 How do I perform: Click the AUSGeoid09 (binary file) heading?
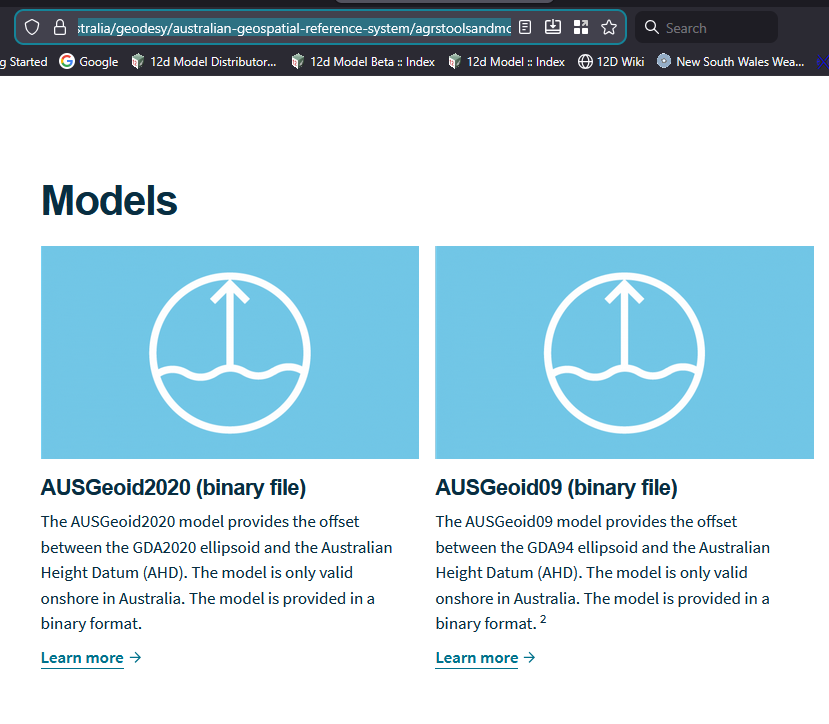click(x=556, y=488)
